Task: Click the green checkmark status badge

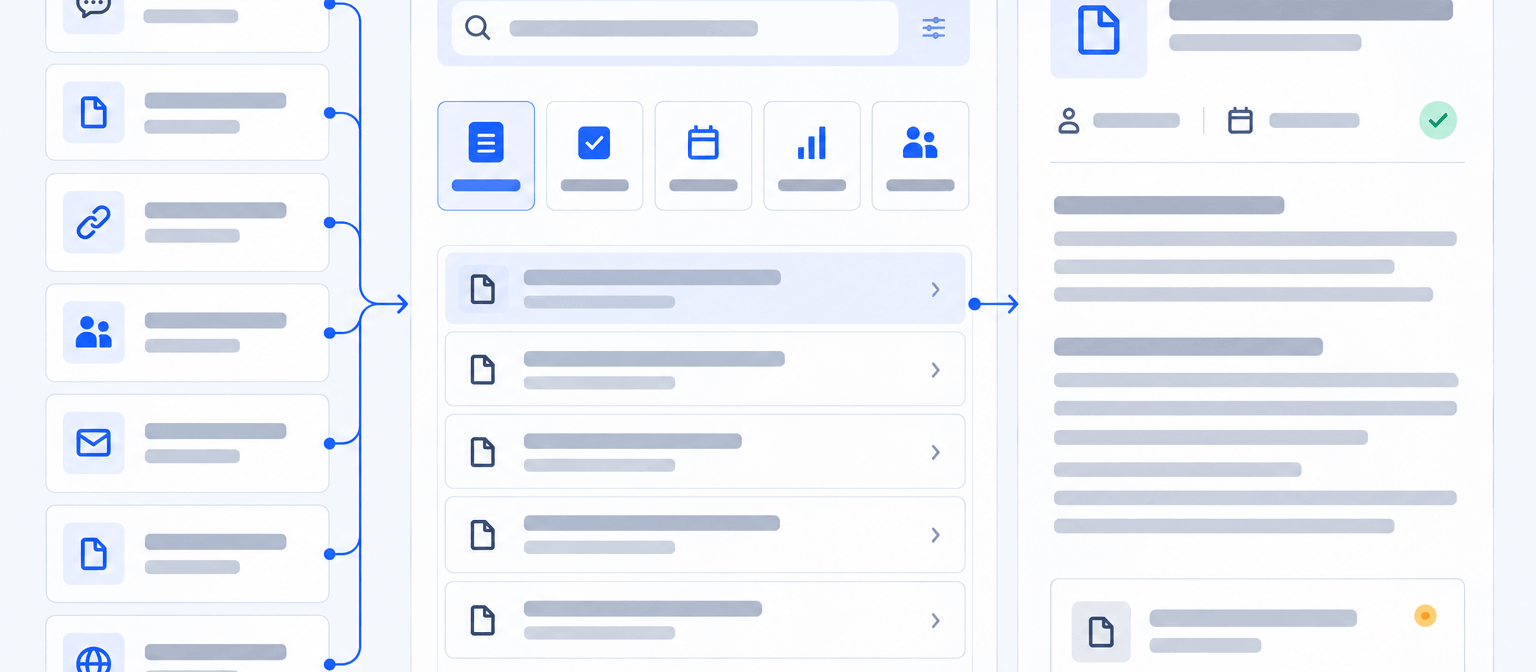Action: point(1438,121)
